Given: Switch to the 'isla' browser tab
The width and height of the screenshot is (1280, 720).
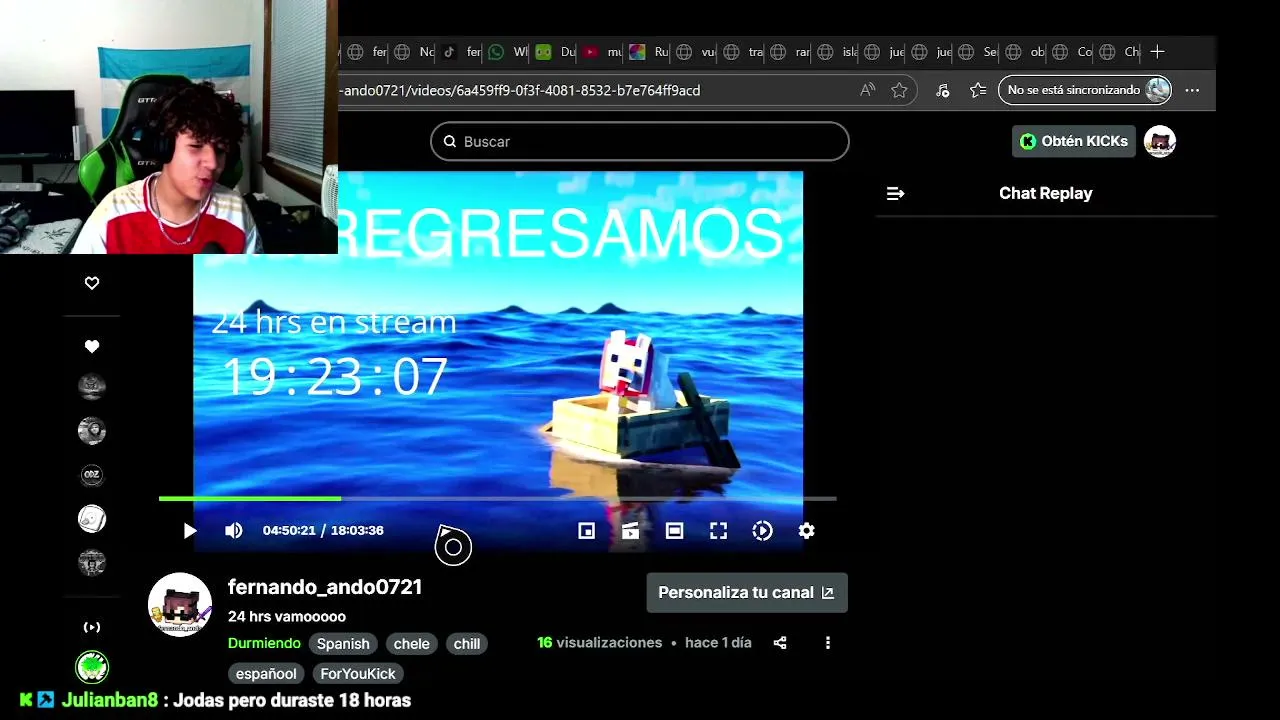Looking at the screenshot, I should [x=837, y=52].
